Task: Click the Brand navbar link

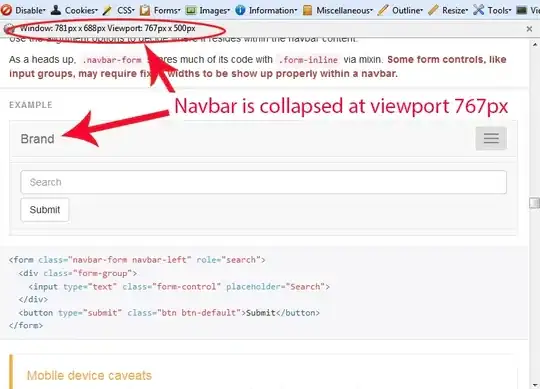Action: [x=38, y=139]
